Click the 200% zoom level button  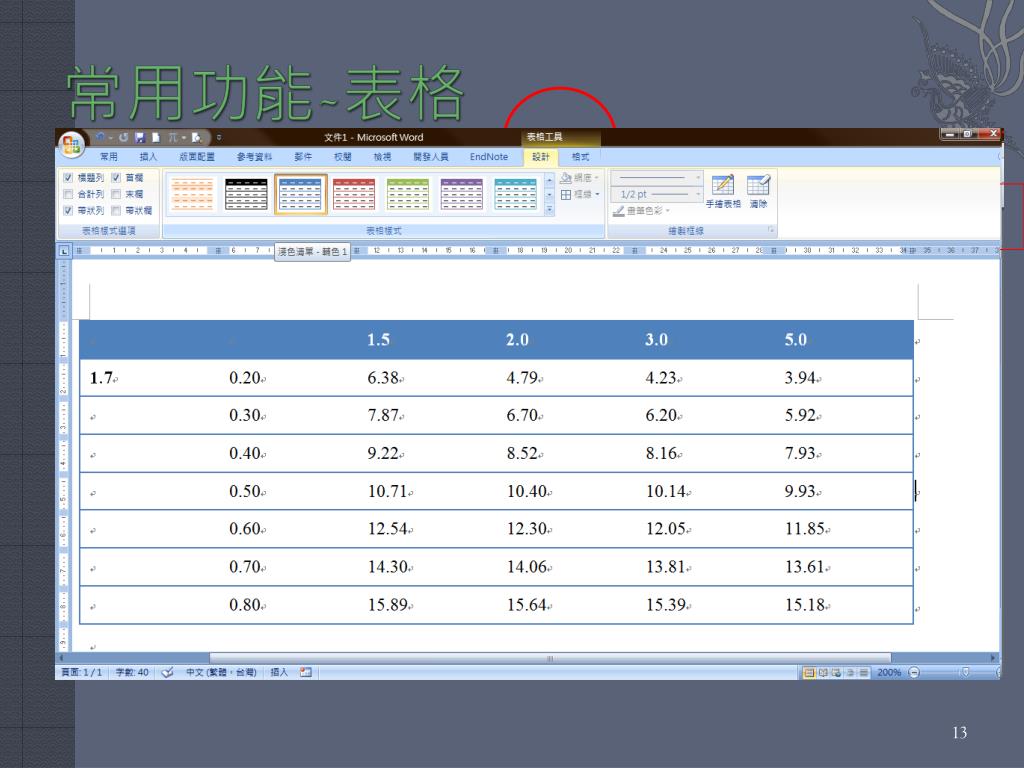(x=889, y=672)
